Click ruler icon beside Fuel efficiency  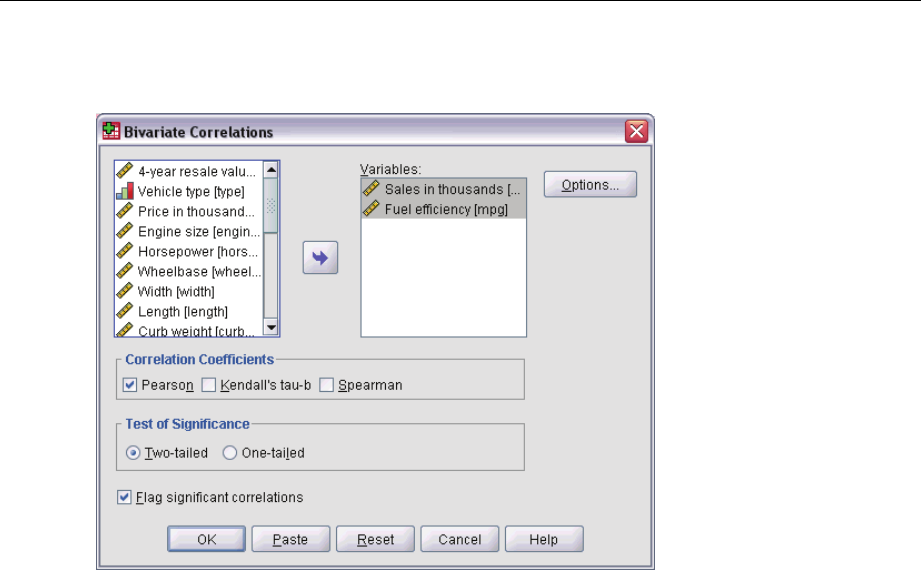371,209
